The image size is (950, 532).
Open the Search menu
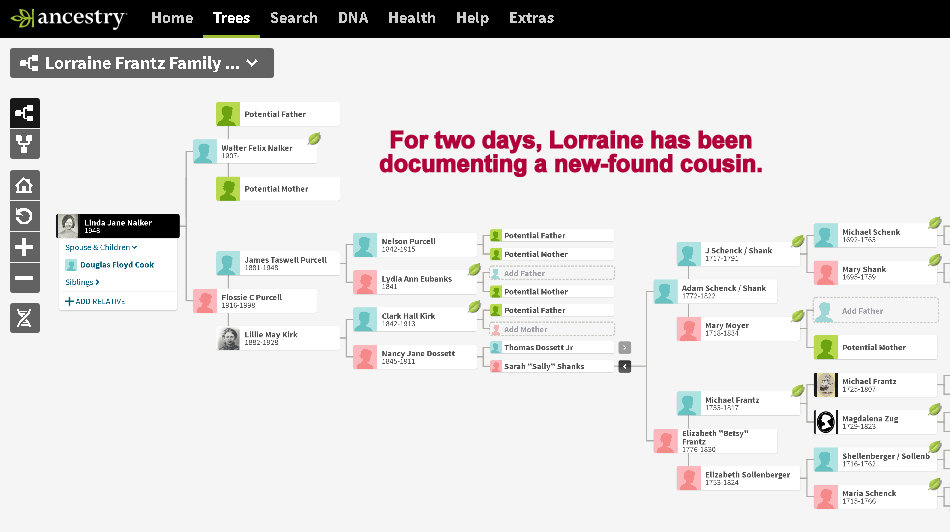point(293,18)
